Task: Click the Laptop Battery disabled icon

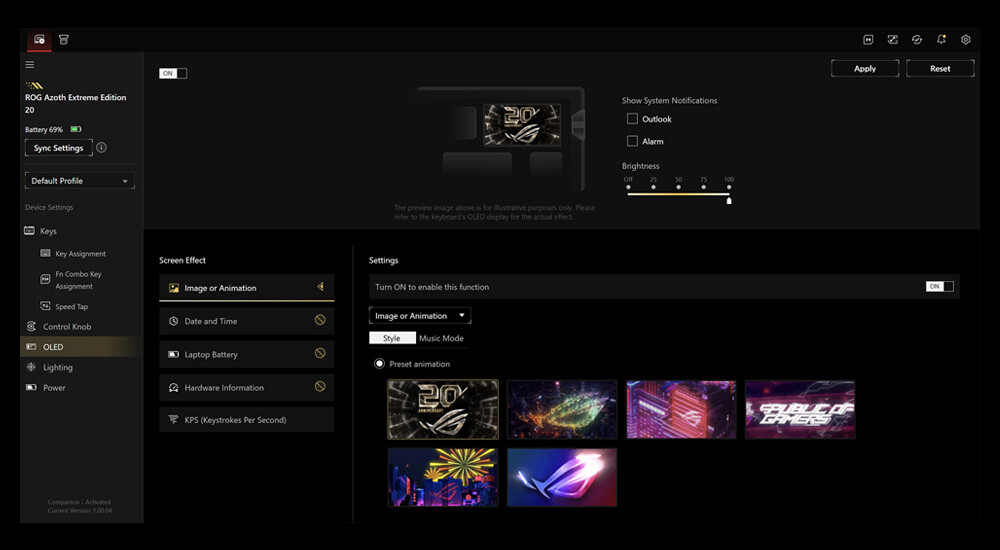Action: [x=320, y=353]
